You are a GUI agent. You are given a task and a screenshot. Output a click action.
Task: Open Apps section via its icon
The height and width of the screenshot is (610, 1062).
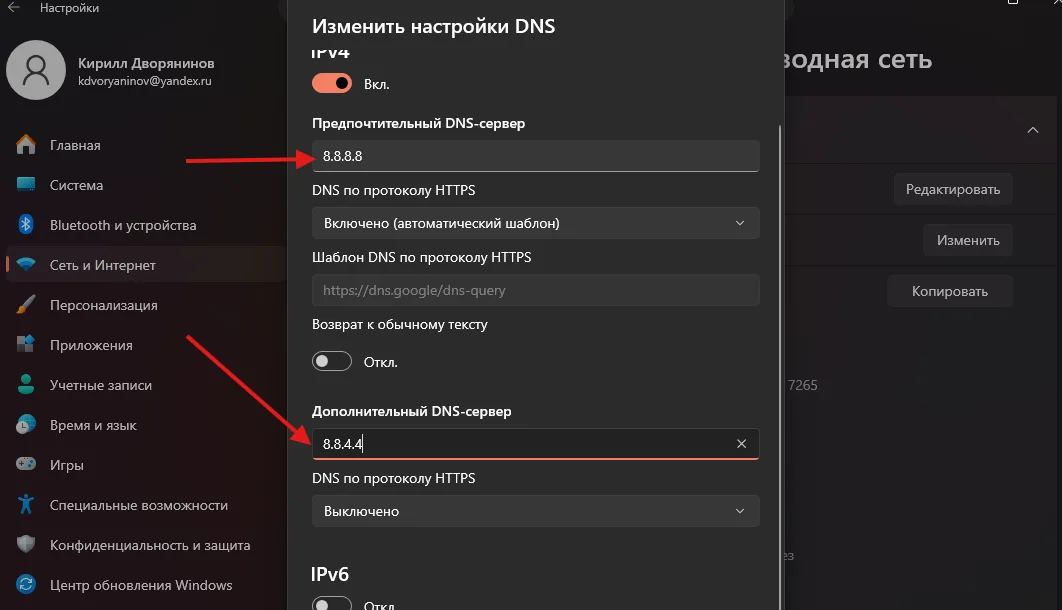(27, 345)
